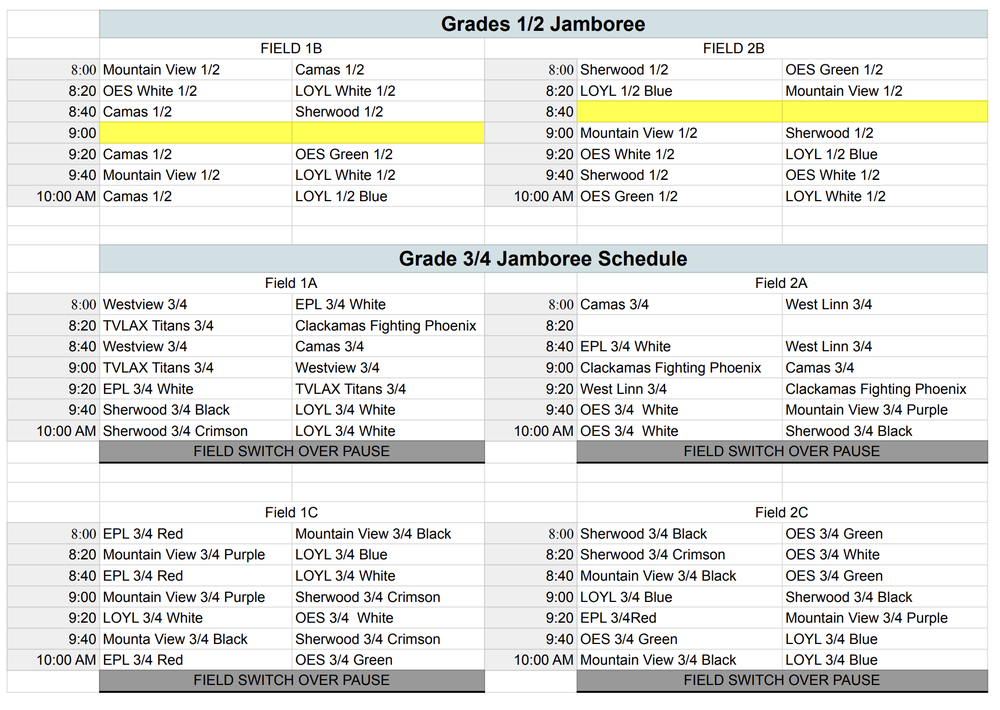Viewport: 1000px width, 710px height.
Task: Click the Field 1A section label
Action: [x=291, y=283]
